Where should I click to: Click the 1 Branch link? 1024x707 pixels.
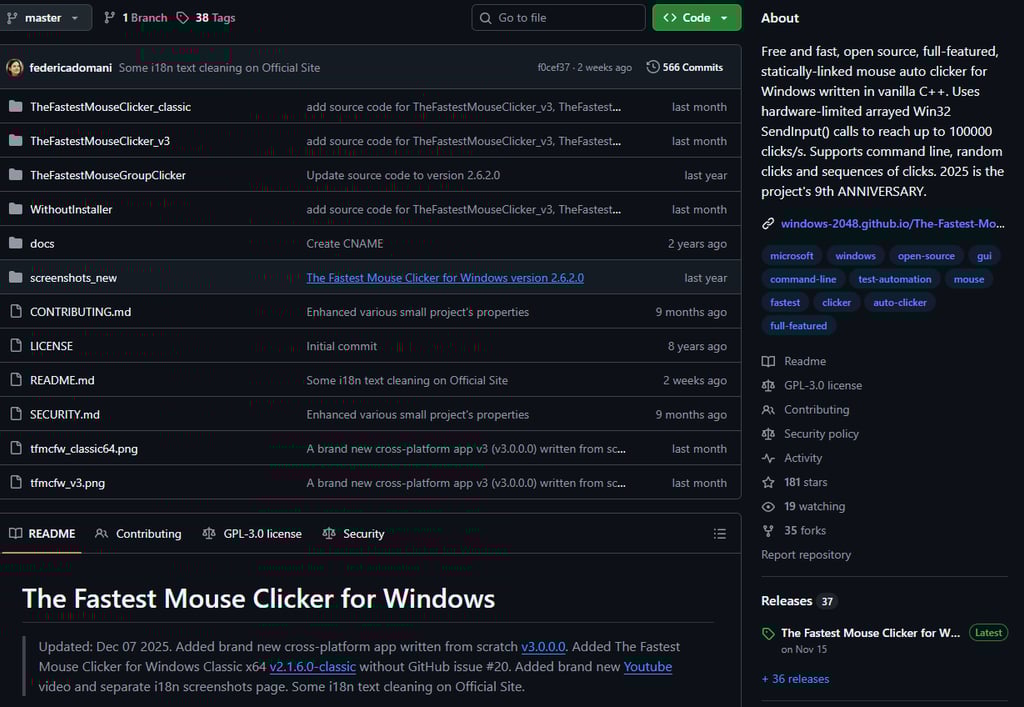tap(136, 18)
